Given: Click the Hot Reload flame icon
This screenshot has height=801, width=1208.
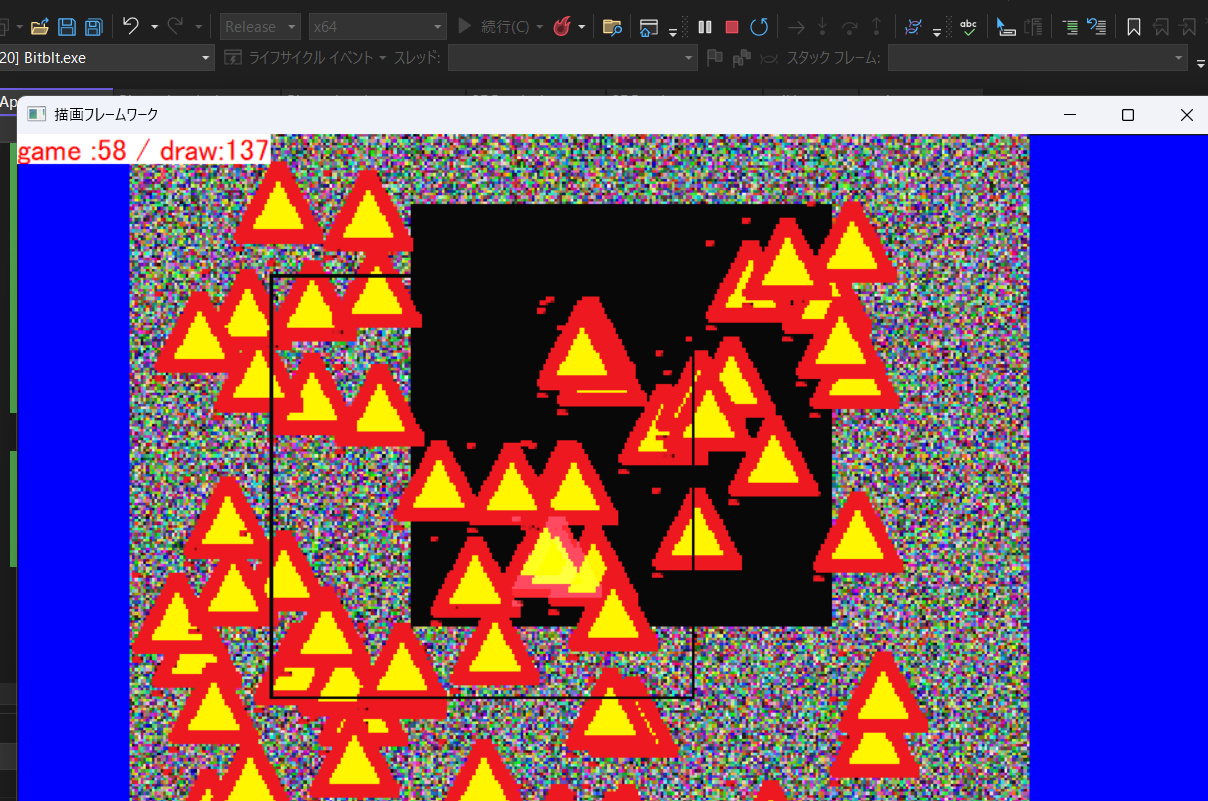Looking at the screenshot, I should tap(563, 27).
